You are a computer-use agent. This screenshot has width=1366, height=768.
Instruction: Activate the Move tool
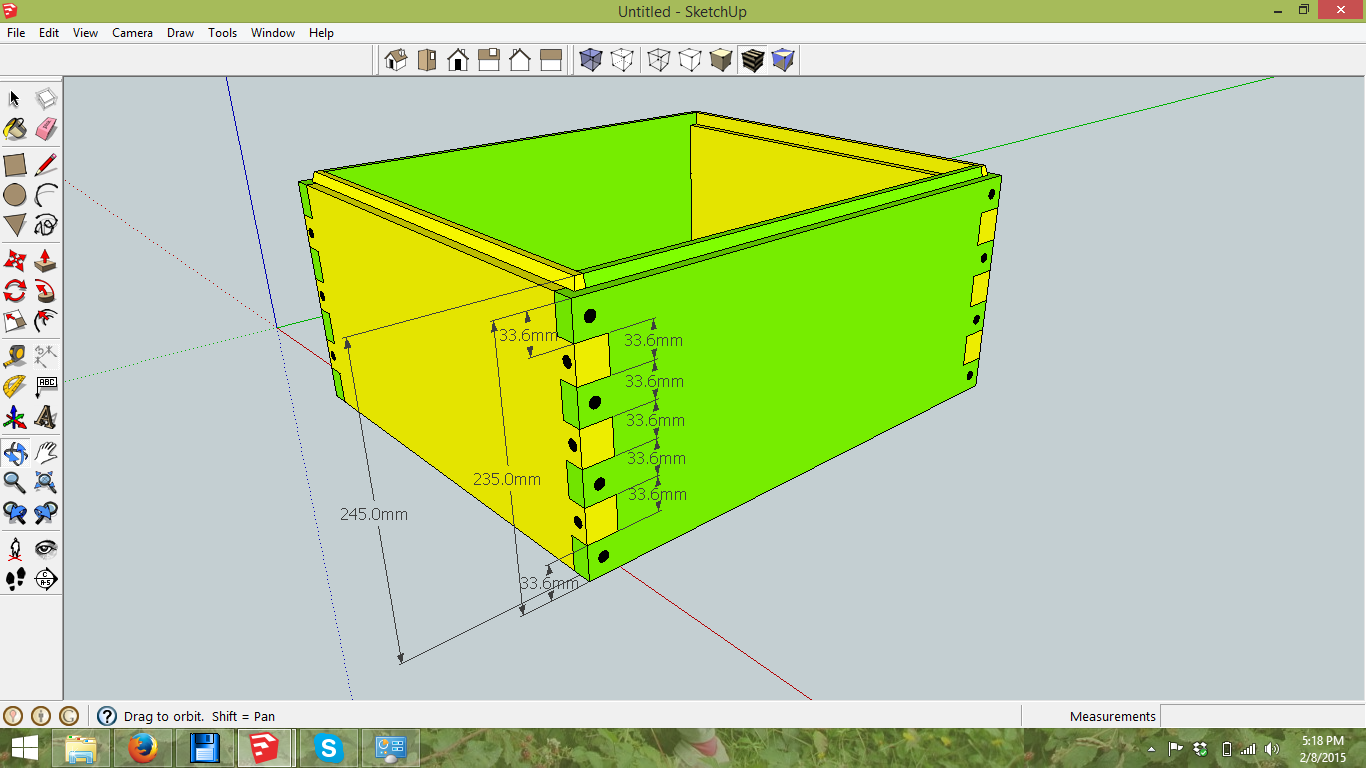tap(15, 260)
